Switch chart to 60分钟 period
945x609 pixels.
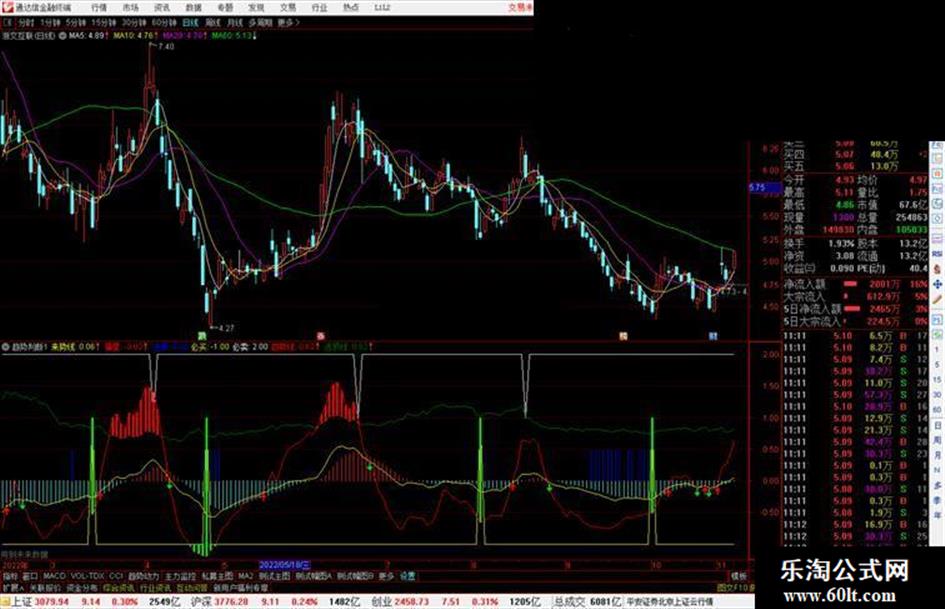coord(164,23)
